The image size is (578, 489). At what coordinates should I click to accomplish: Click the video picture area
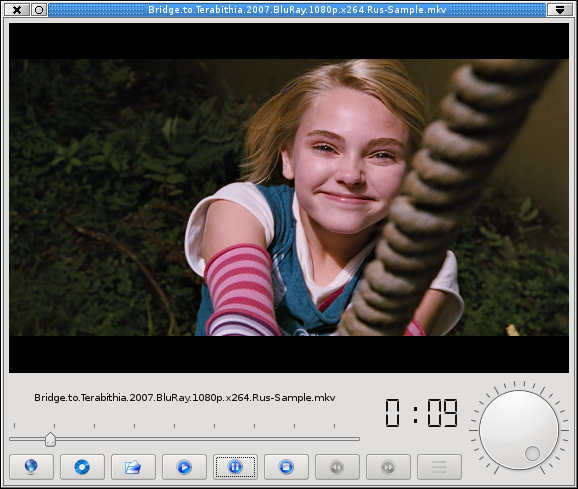(x=289, y=198)
